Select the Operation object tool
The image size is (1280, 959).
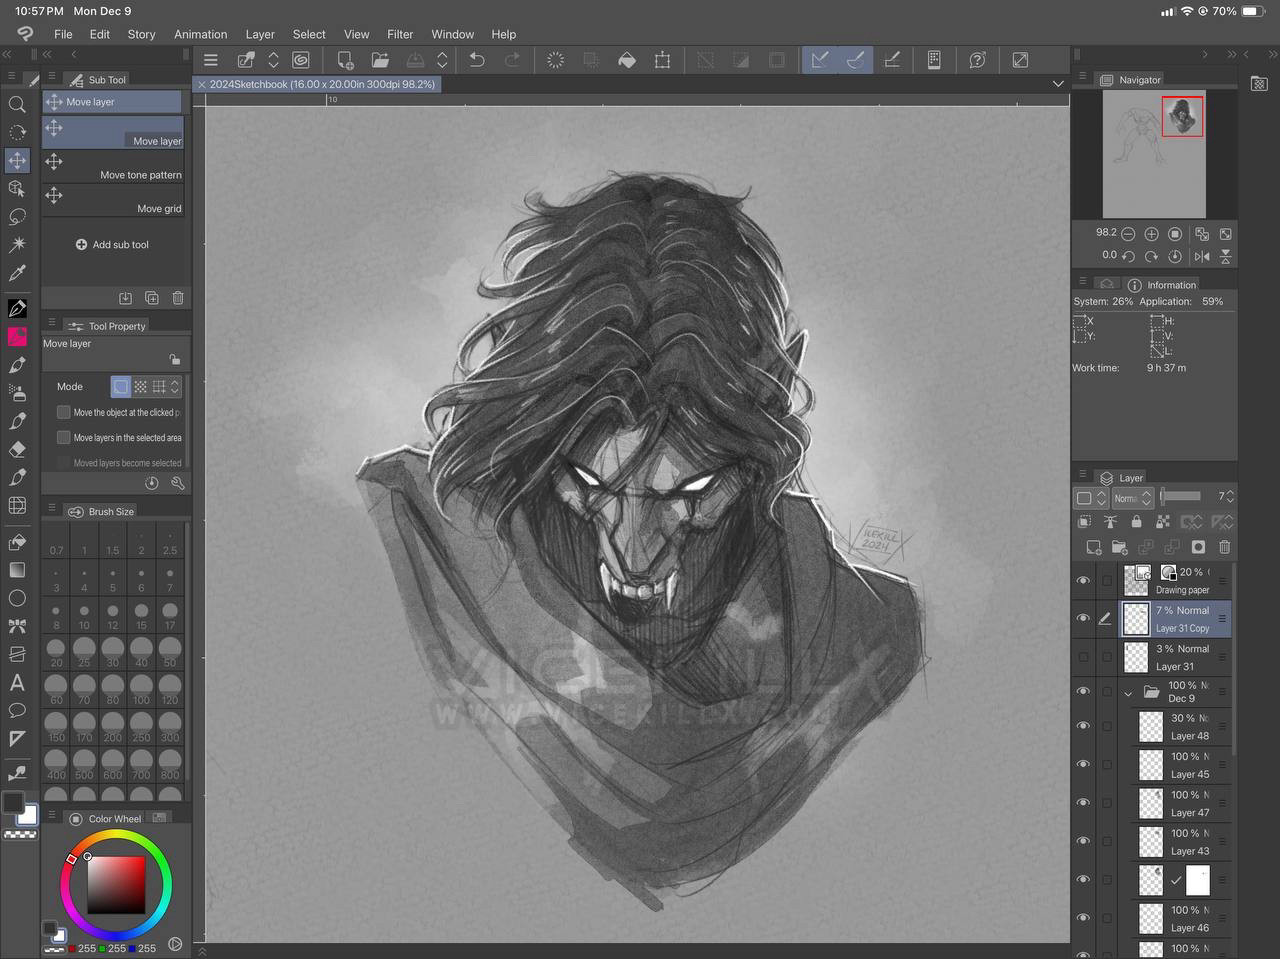[x=17, y=188]
